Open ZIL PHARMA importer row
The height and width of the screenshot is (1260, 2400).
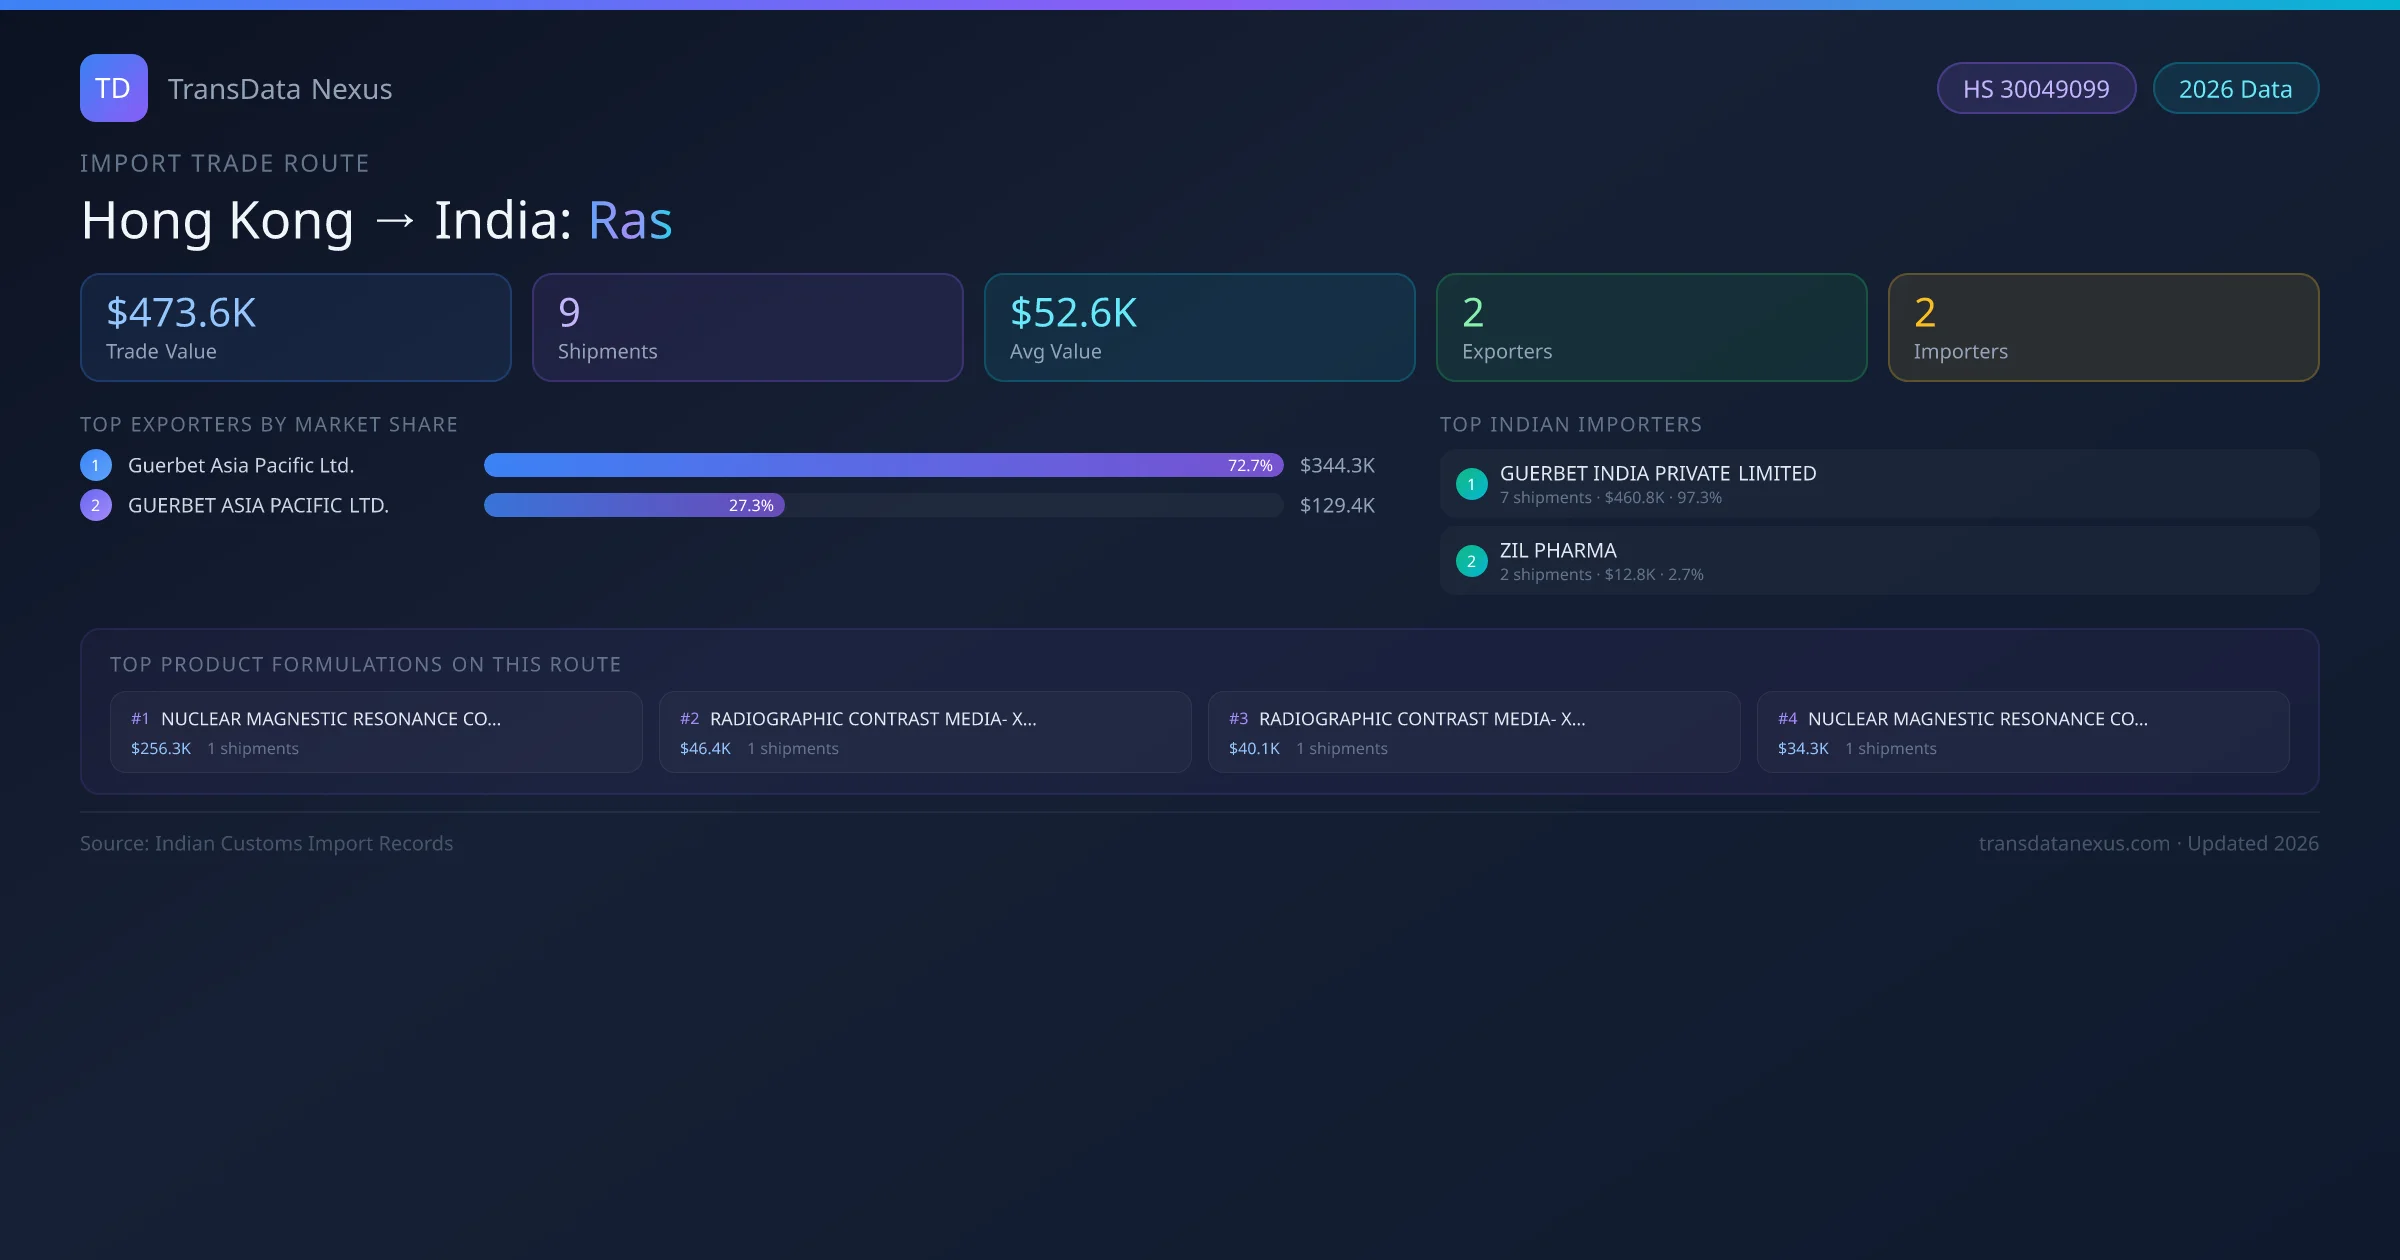[1878, 561]
